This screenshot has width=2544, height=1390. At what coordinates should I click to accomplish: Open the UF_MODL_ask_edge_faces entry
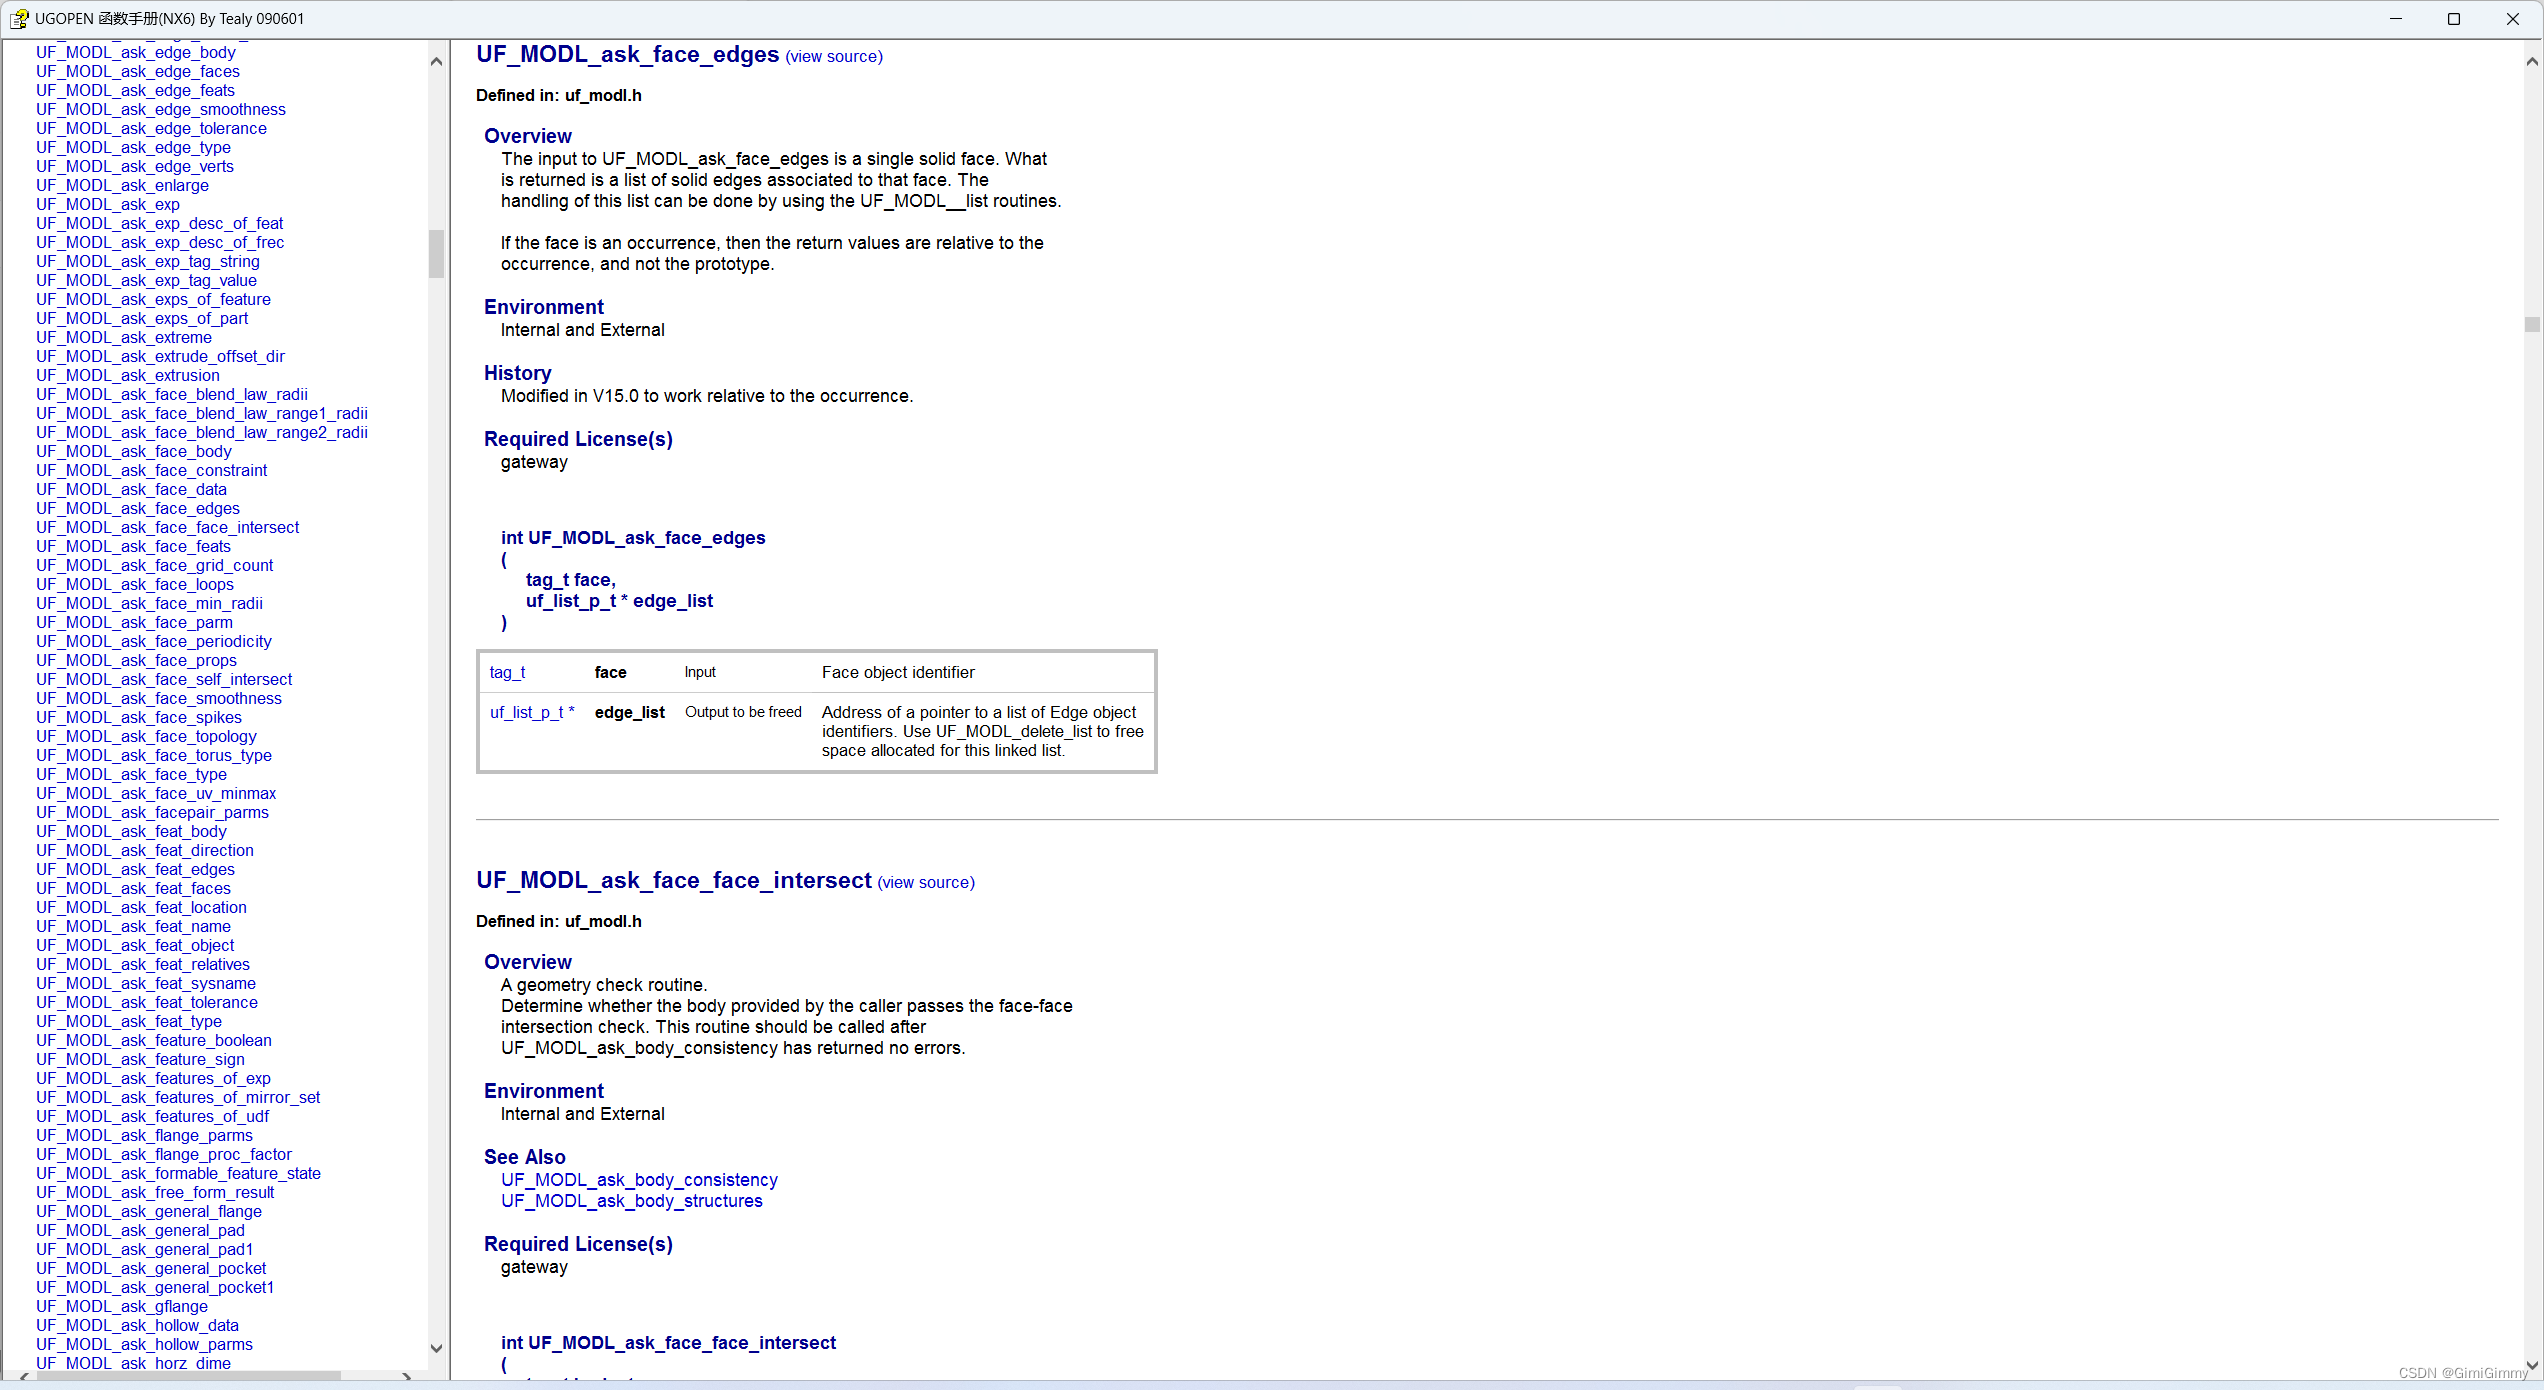[138, 71]
